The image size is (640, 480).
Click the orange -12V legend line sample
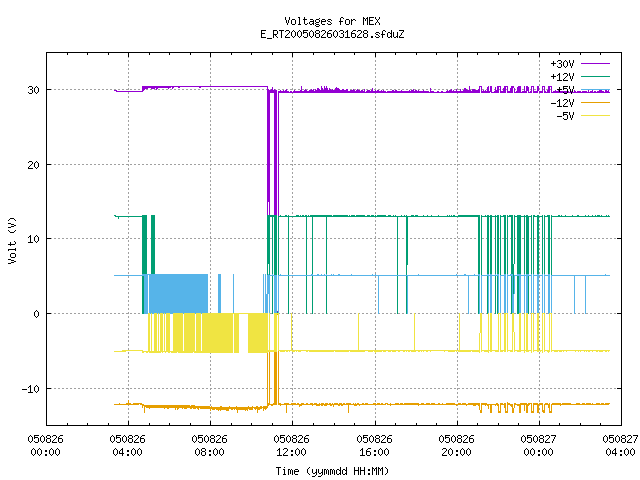pos(595,102)
